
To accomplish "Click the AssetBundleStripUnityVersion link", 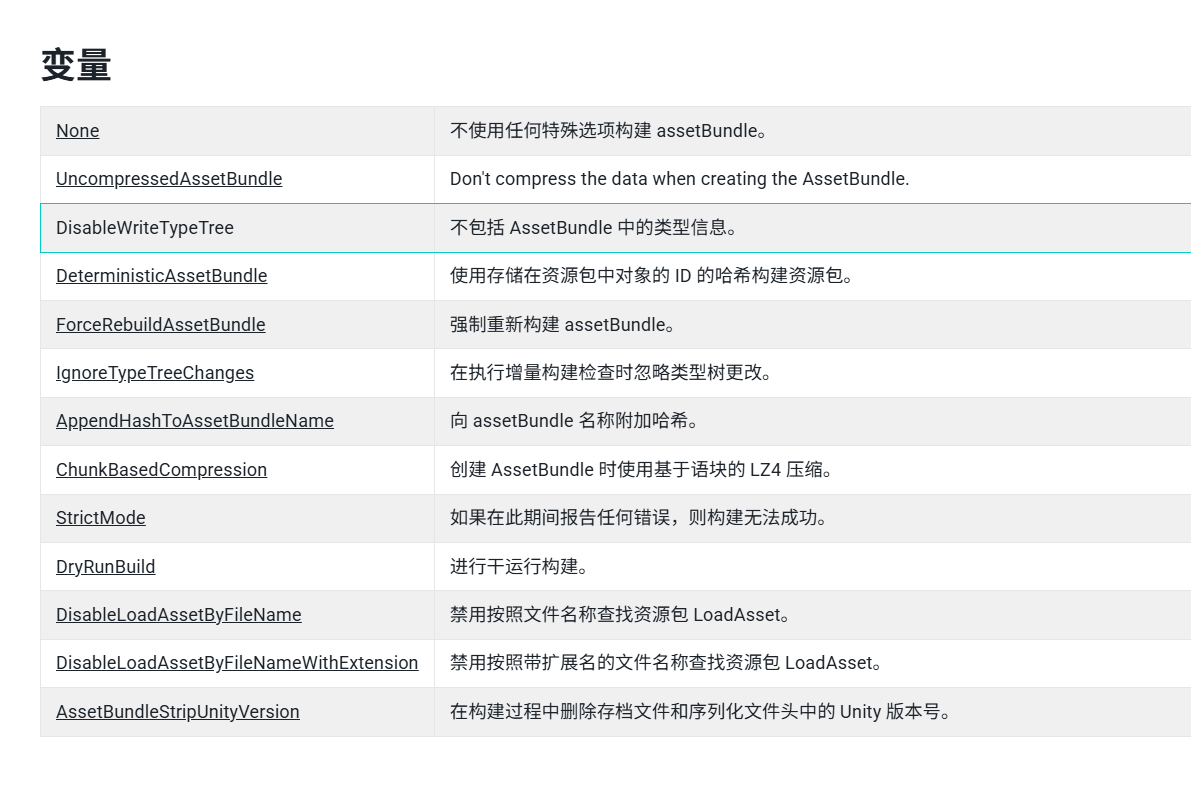I will pyautogui.click(x=177, y=711).
